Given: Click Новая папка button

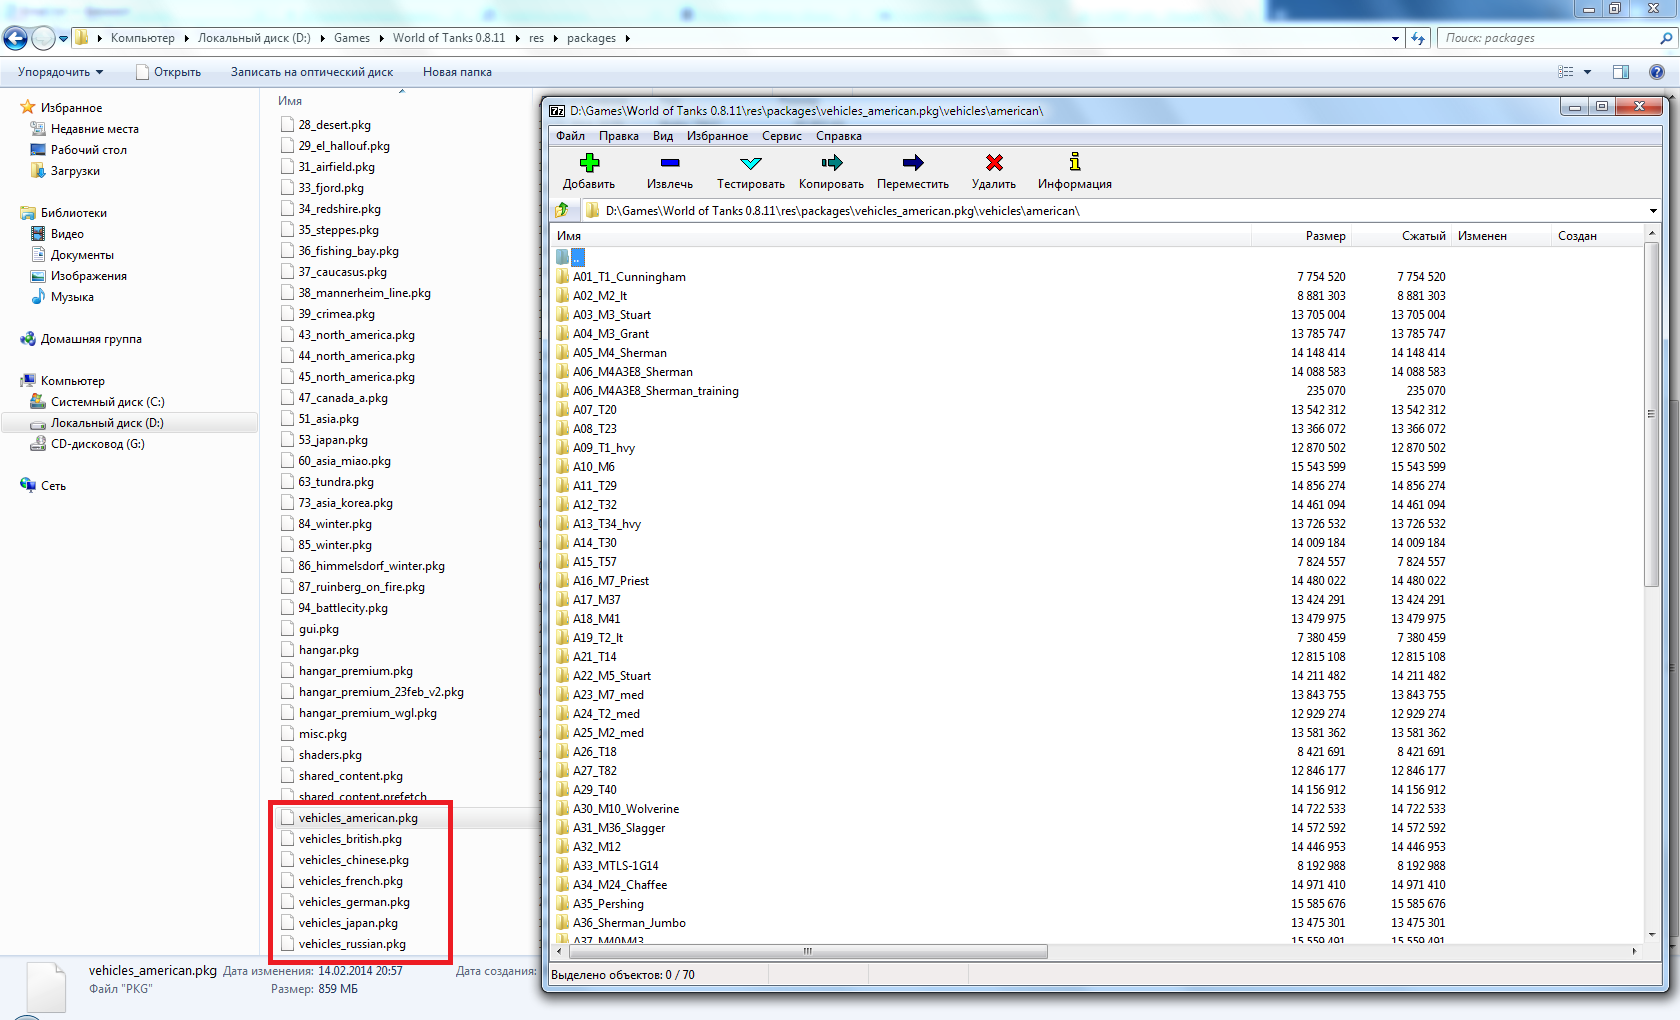Looking at the screenshot, I should 457,72.
